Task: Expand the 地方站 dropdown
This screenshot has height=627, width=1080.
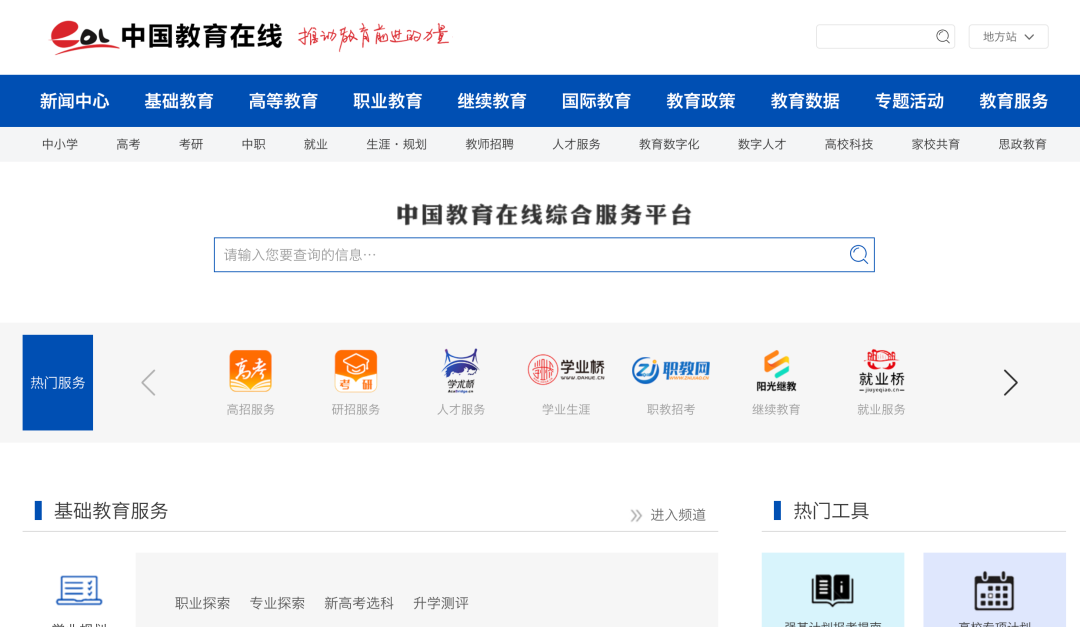Action: [1008, 37]
